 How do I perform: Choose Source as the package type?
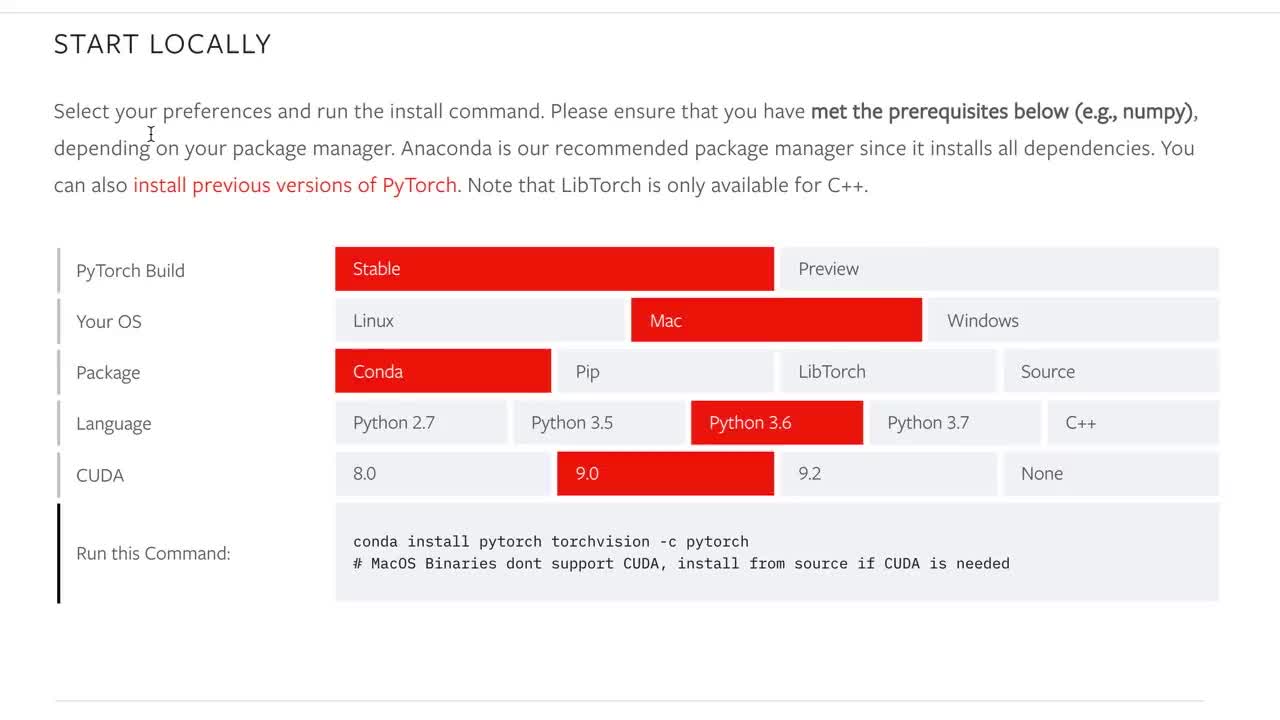(1110, 372)
